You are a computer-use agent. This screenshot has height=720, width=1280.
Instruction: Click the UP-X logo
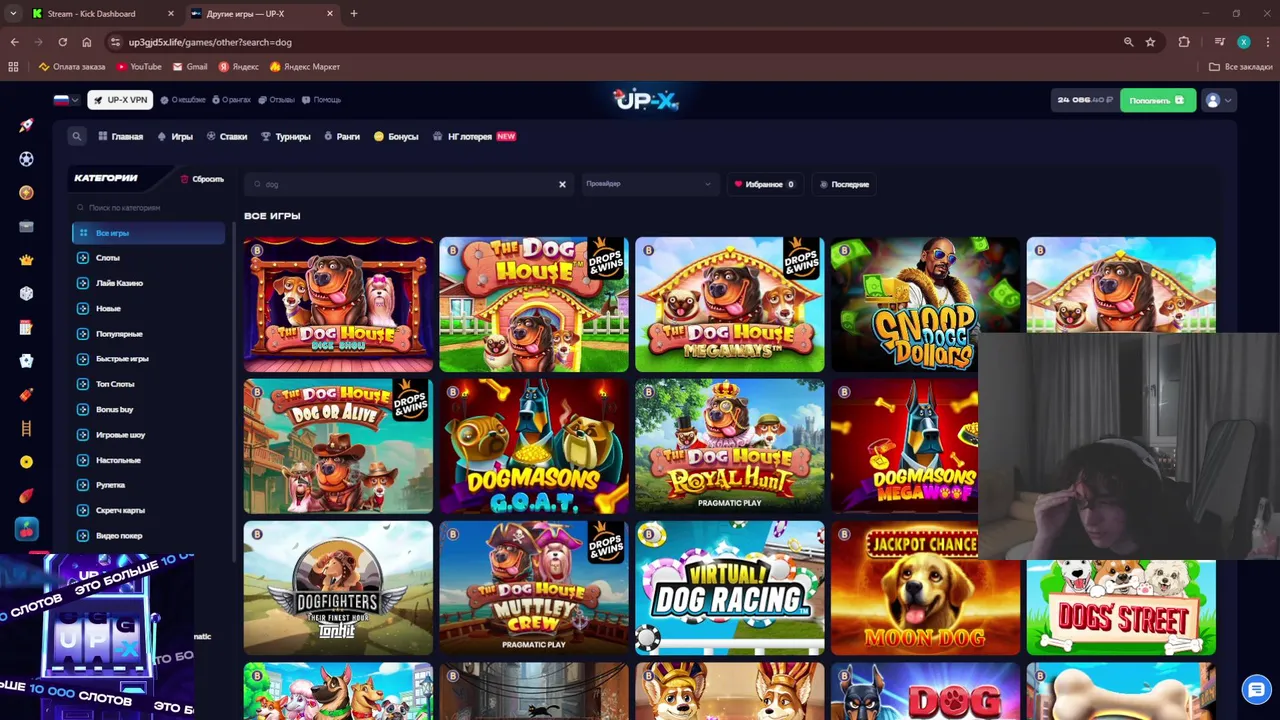pyautogui.click(x=646, y=99)
